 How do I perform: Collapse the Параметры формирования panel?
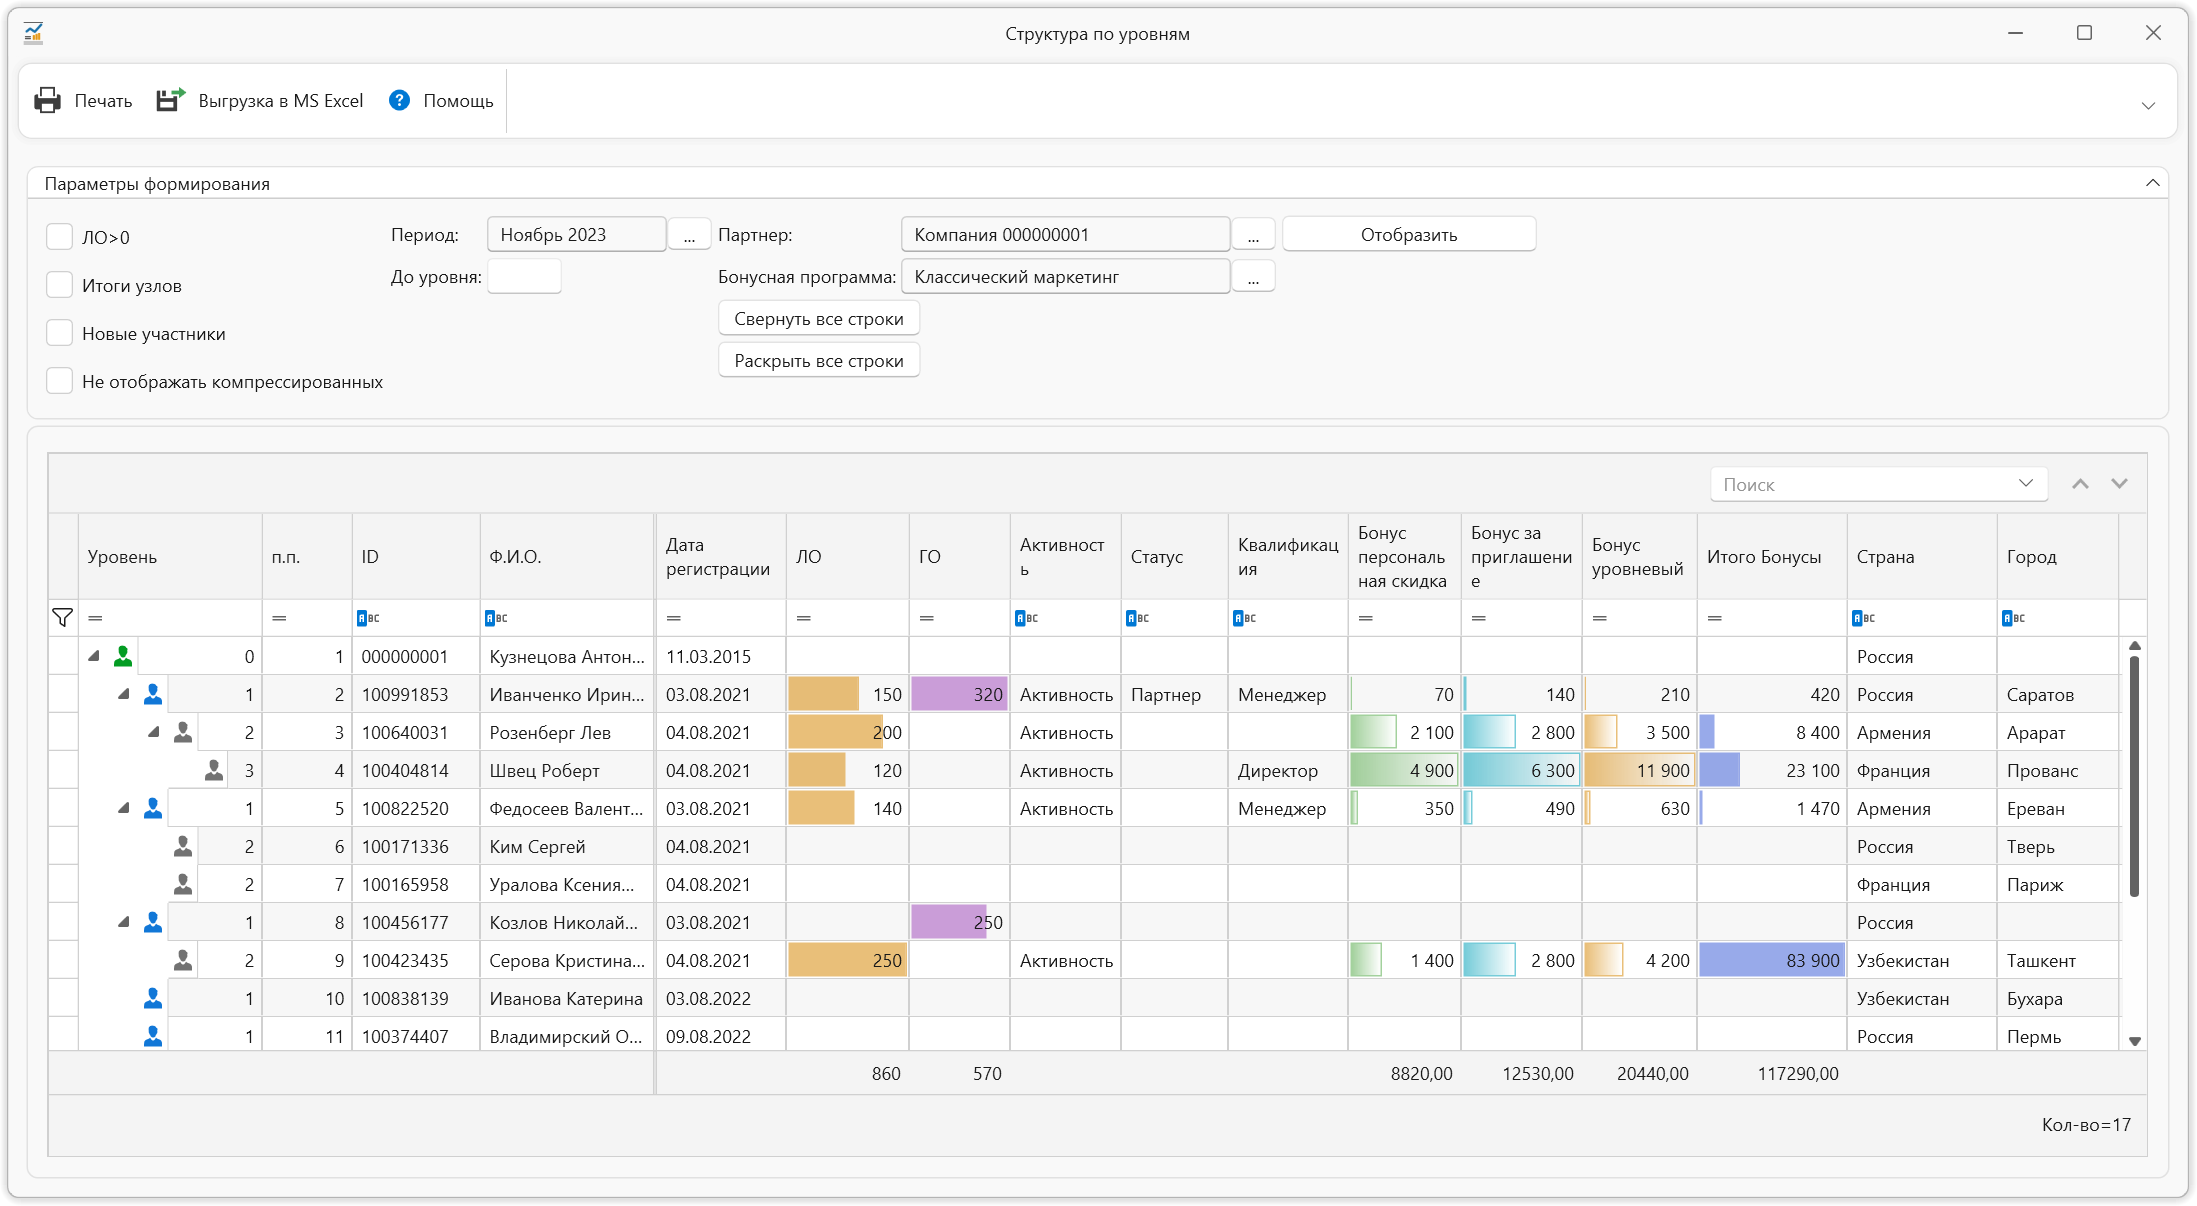[2152, 183]
